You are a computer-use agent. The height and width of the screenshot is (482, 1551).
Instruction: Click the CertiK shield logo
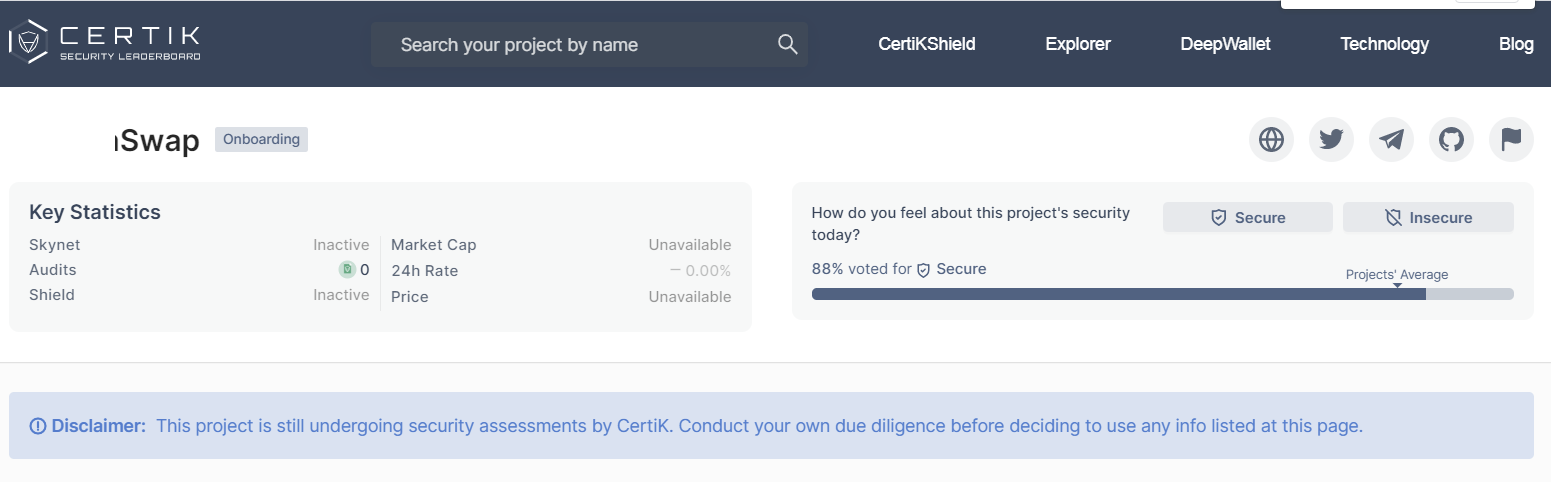[28, 42]
